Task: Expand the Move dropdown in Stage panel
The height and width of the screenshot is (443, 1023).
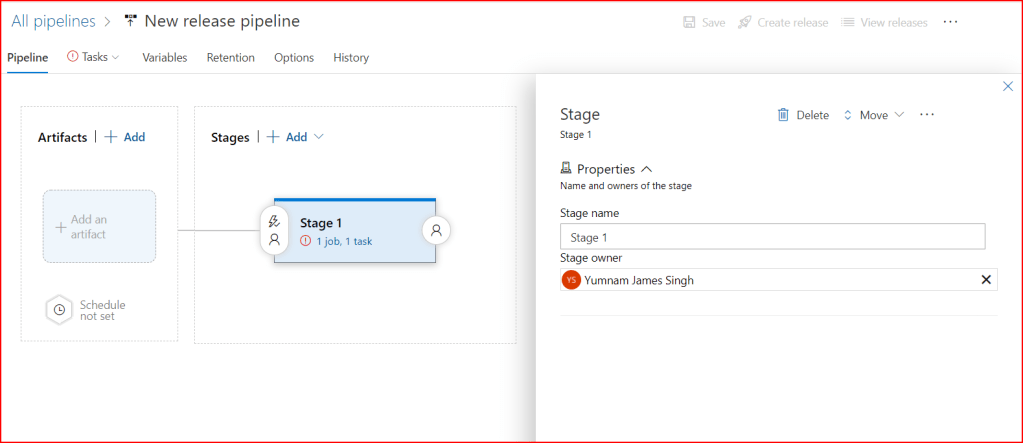Action: (x=874, y=115)
